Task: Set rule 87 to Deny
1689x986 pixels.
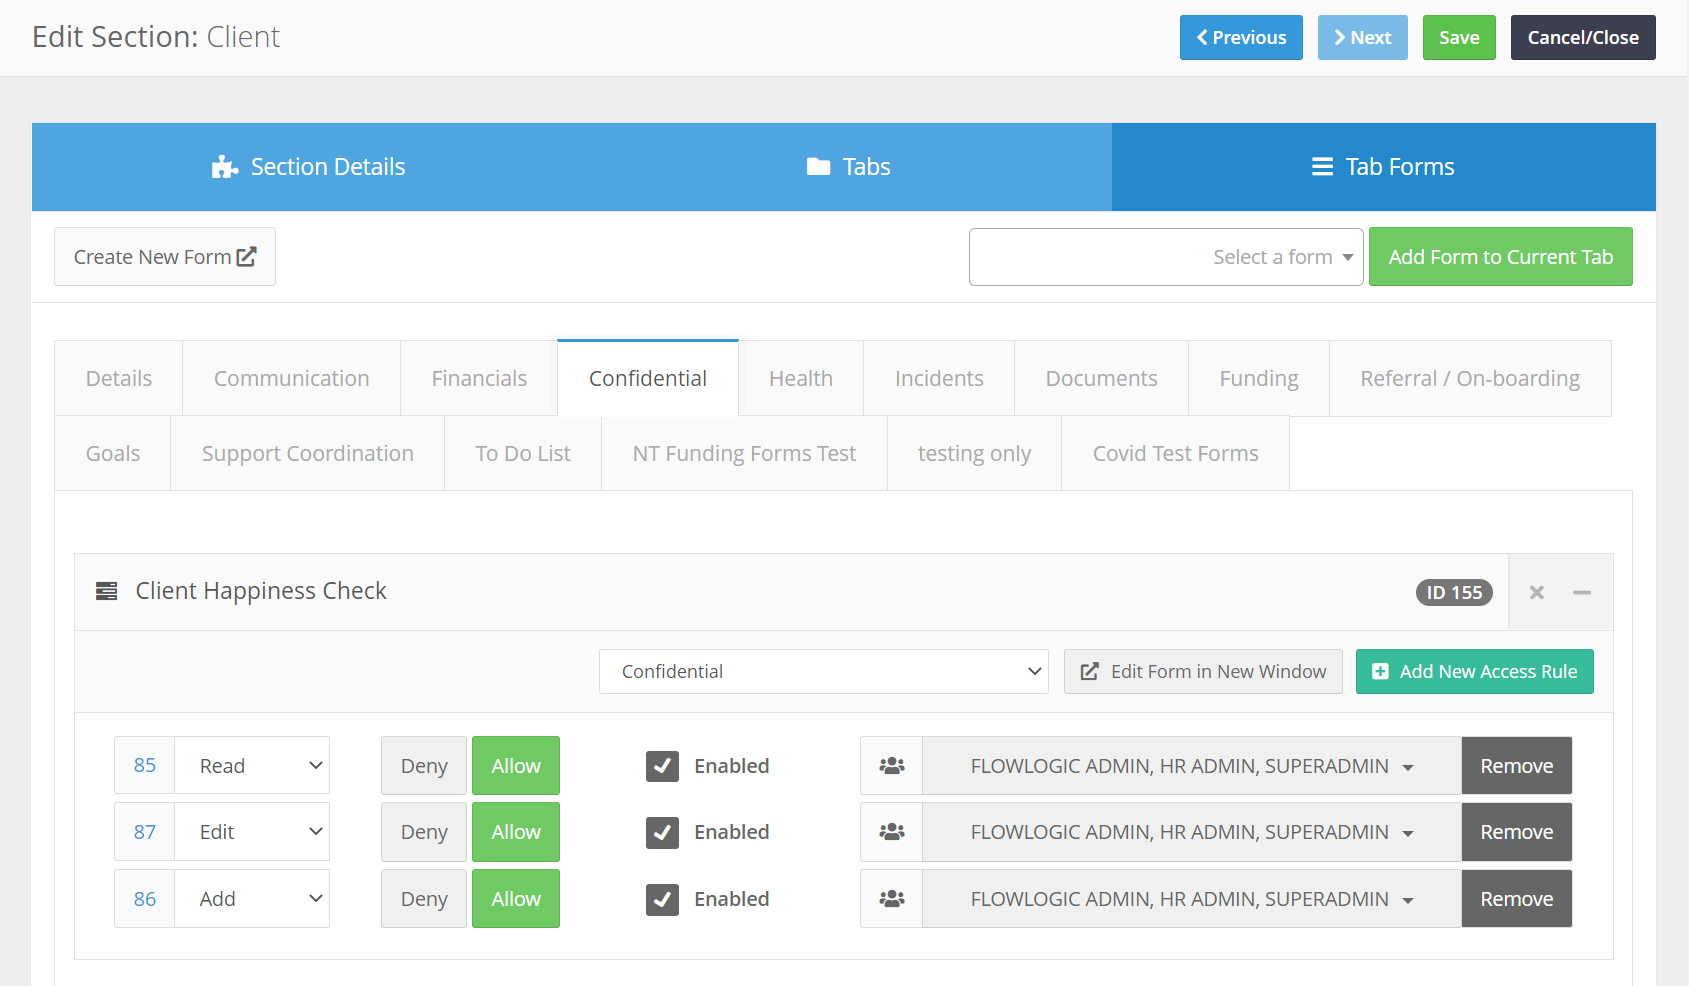Action: click(424, 832)
